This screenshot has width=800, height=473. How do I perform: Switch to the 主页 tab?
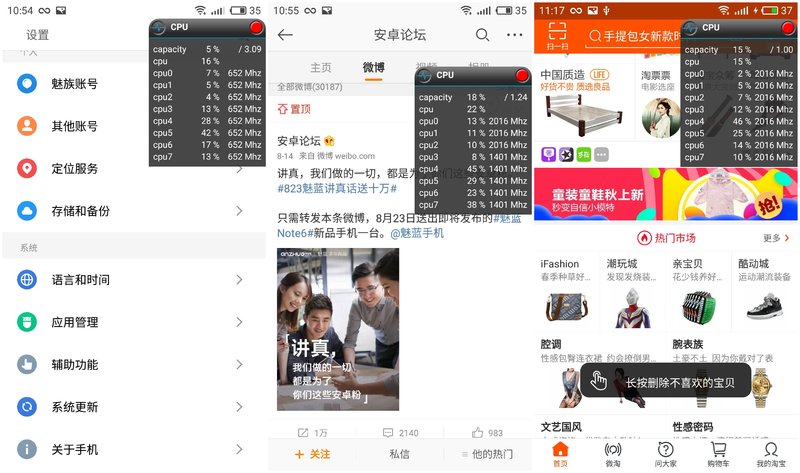tap(321, 67)
